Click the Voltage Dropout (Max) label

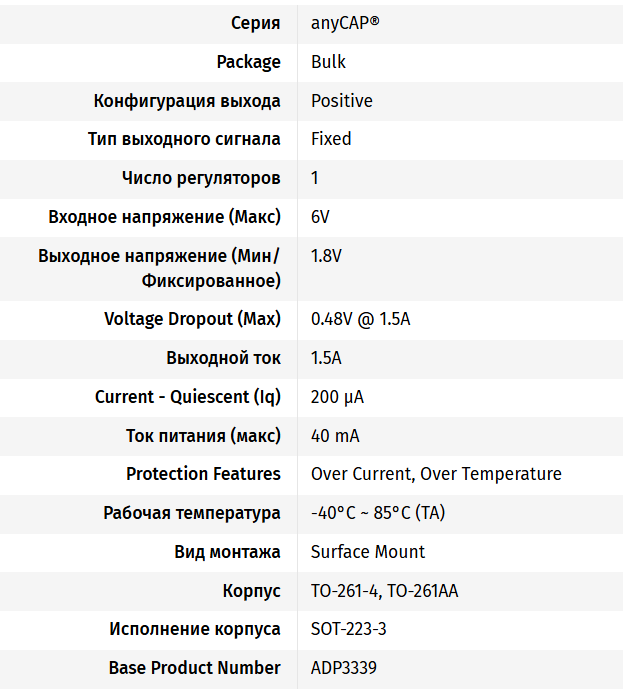click(x=192, y=319)
